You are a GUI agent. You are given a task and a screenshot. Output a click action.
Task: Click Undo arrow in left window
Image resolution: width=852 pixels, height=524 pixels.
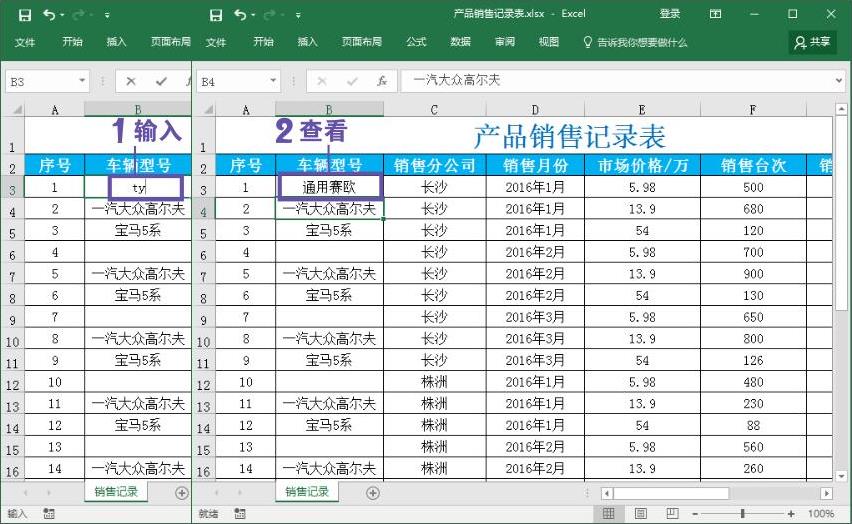49,15
